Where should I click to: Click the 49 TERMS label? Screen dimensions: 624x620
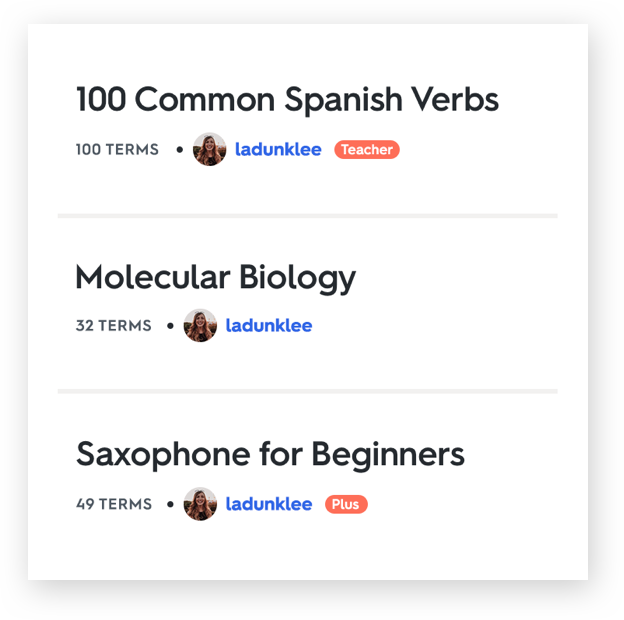point(113,504)
